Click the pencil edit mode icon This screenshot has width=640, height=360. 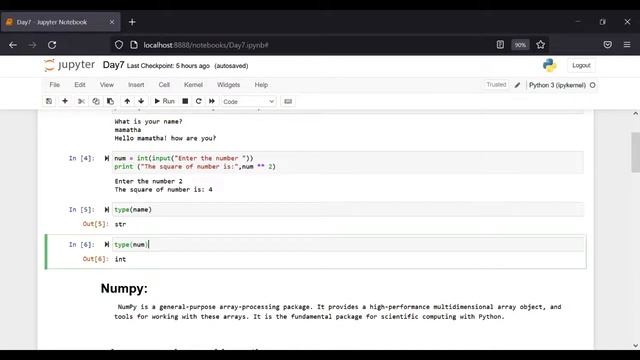coord(518,85)
